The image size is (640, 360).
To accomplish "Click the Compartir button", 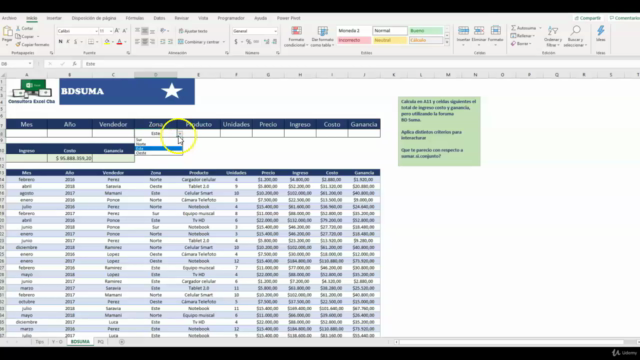I will (x=588, y=18).
